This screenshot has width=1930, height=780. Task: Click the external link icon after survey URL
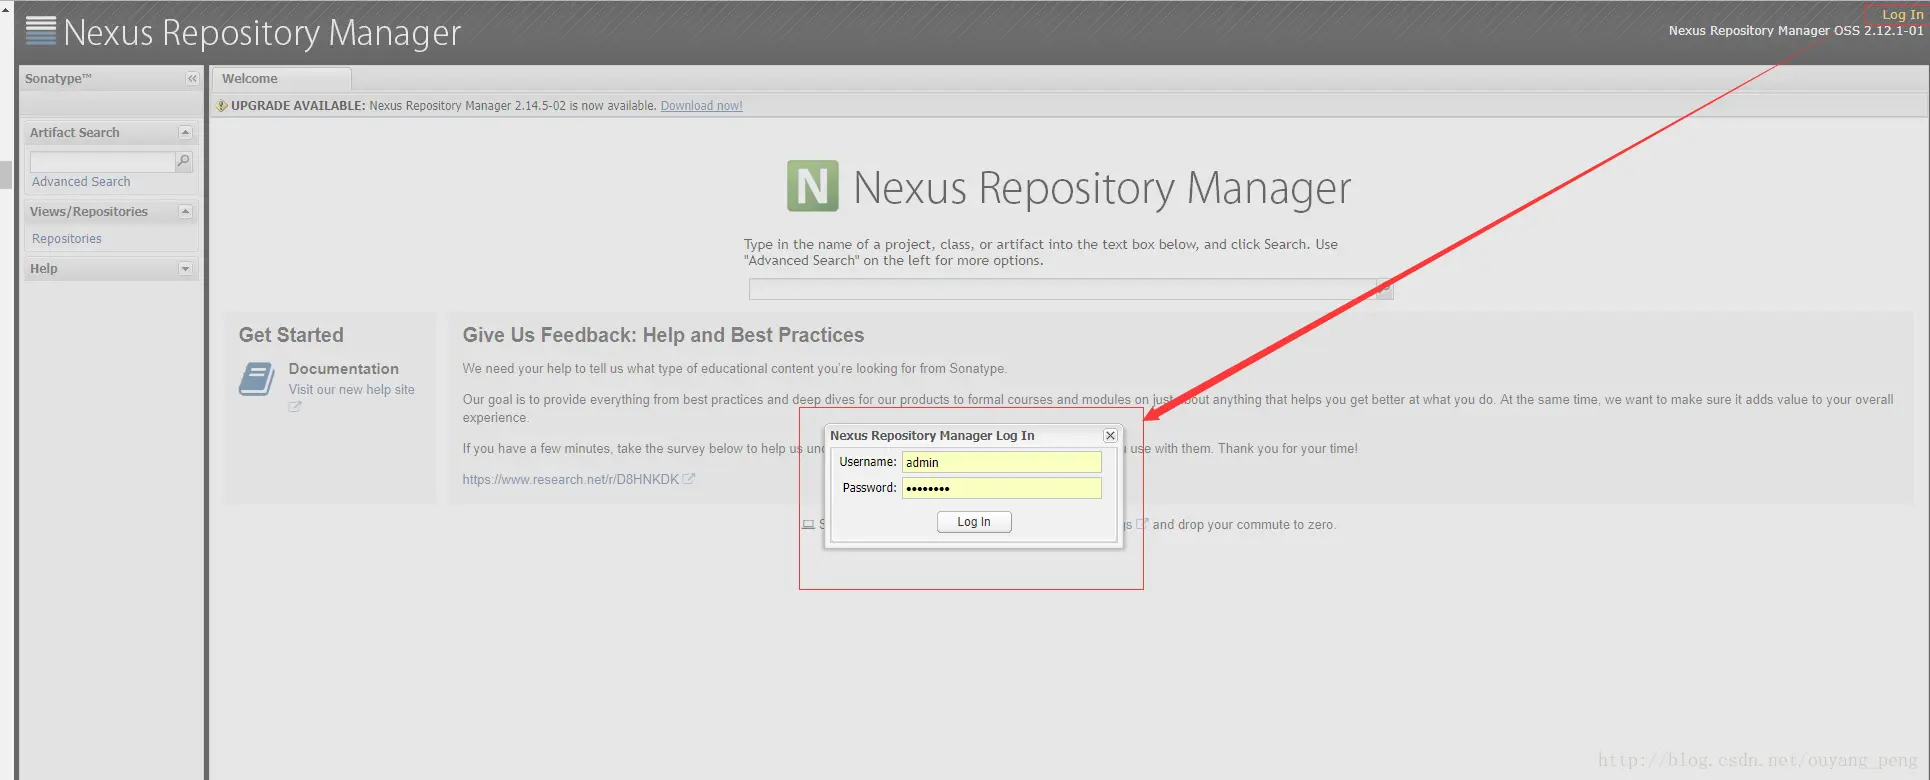(x=689, y=479)
